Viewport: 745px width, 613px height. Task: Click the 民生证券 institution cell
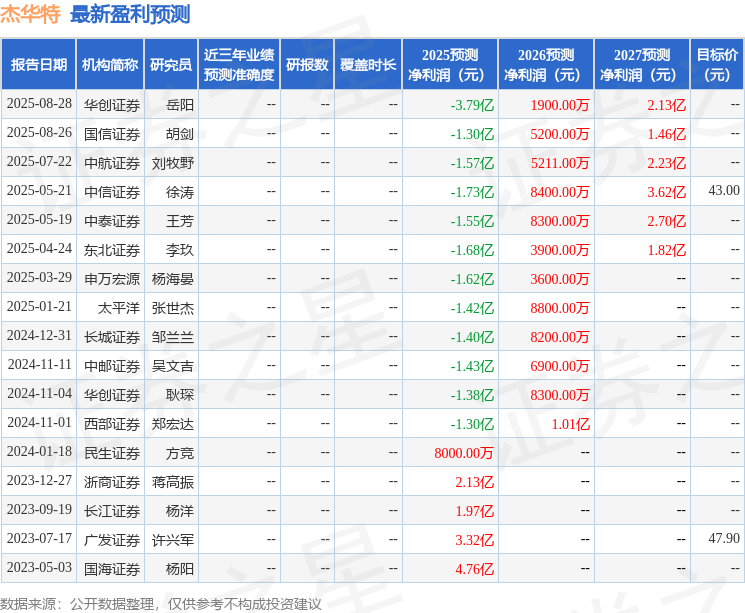click(x=112, y=453)
